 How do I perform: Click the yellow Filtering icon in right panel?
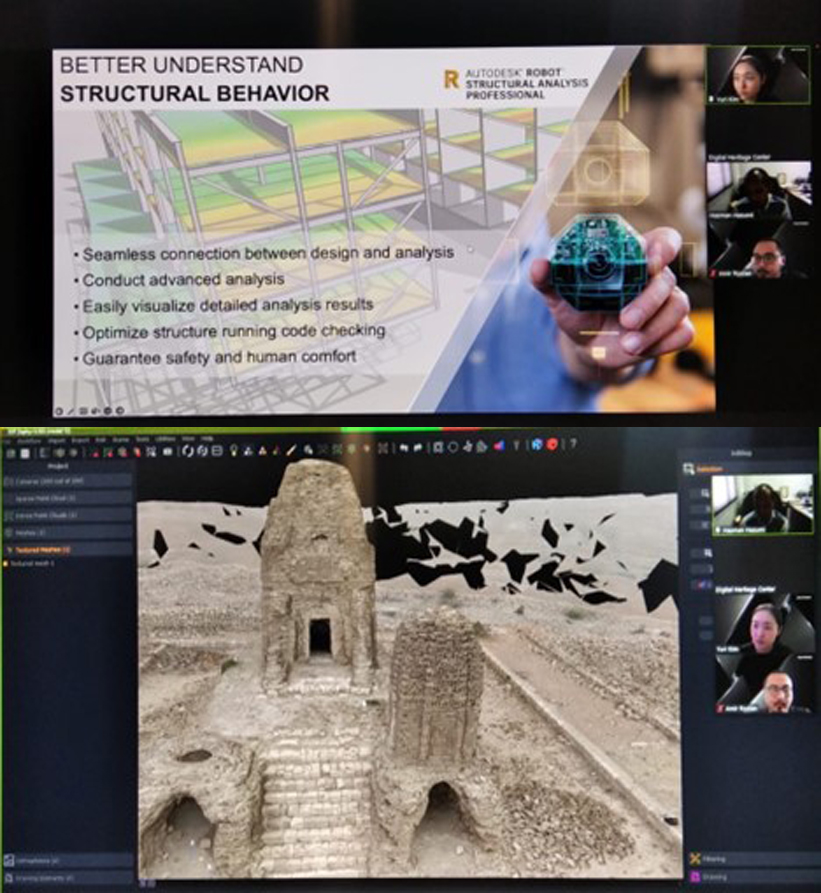(x=695, y=858)
